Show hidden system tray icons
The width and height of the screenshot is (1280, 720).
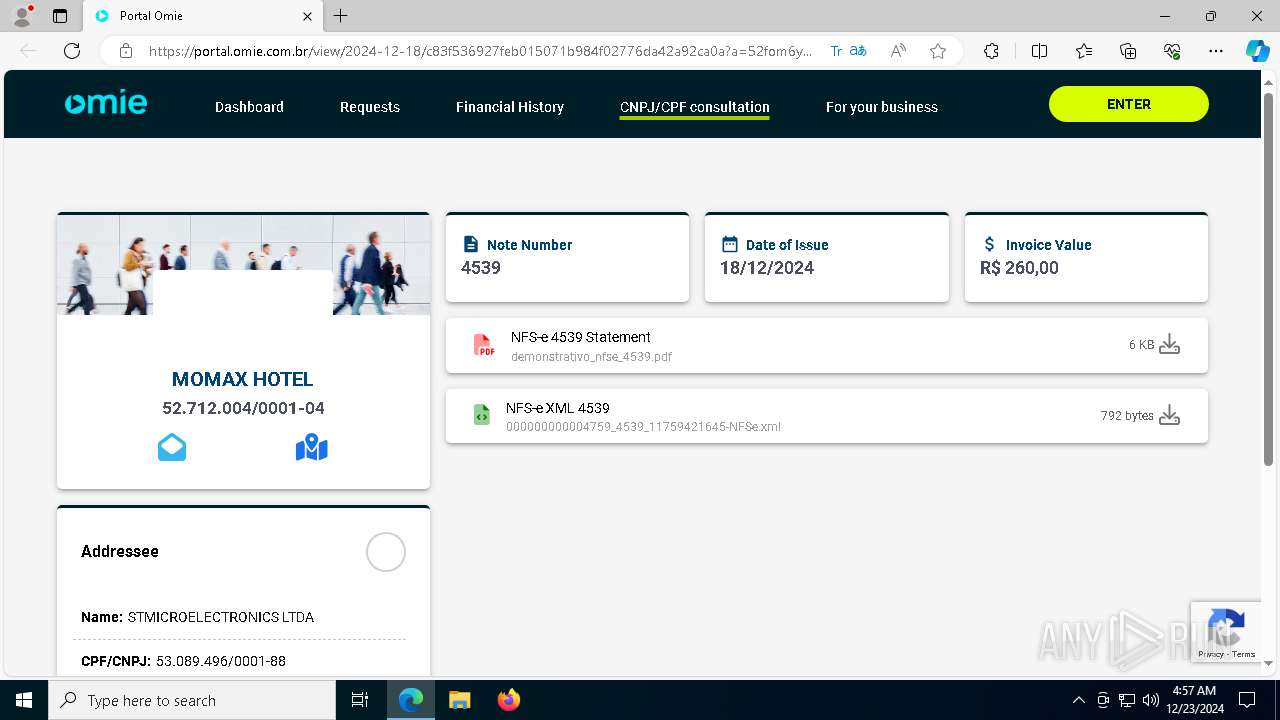click(1078, 700)
